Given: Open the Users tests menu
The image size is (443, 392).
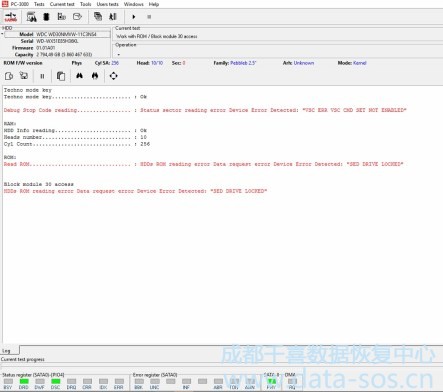Looking at the screenshot, I should pyautogui.click(x=107, y=4).
